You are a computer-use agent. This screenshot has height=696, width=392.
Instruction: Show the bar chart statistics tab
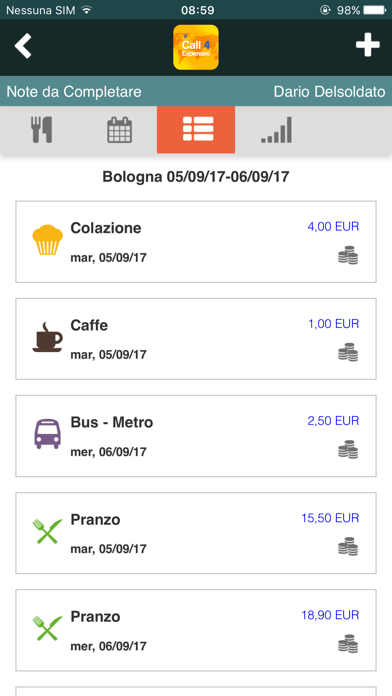(x=276, y=130)
